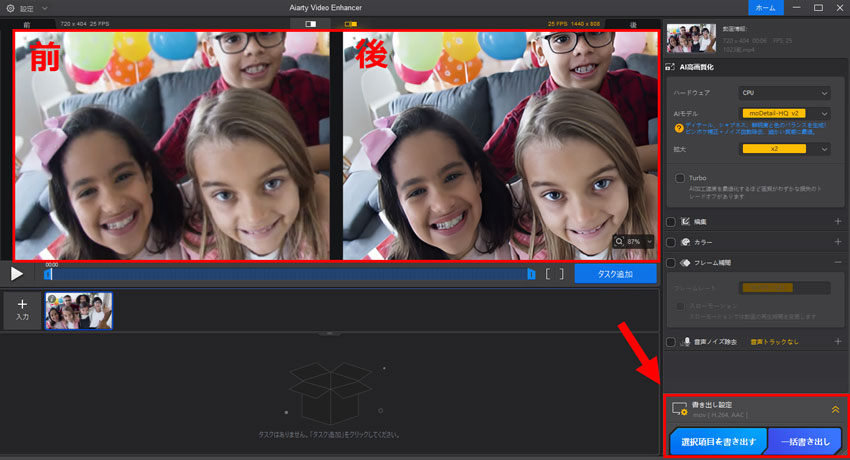Enable the カラー checkbox

tap(671, 242)
